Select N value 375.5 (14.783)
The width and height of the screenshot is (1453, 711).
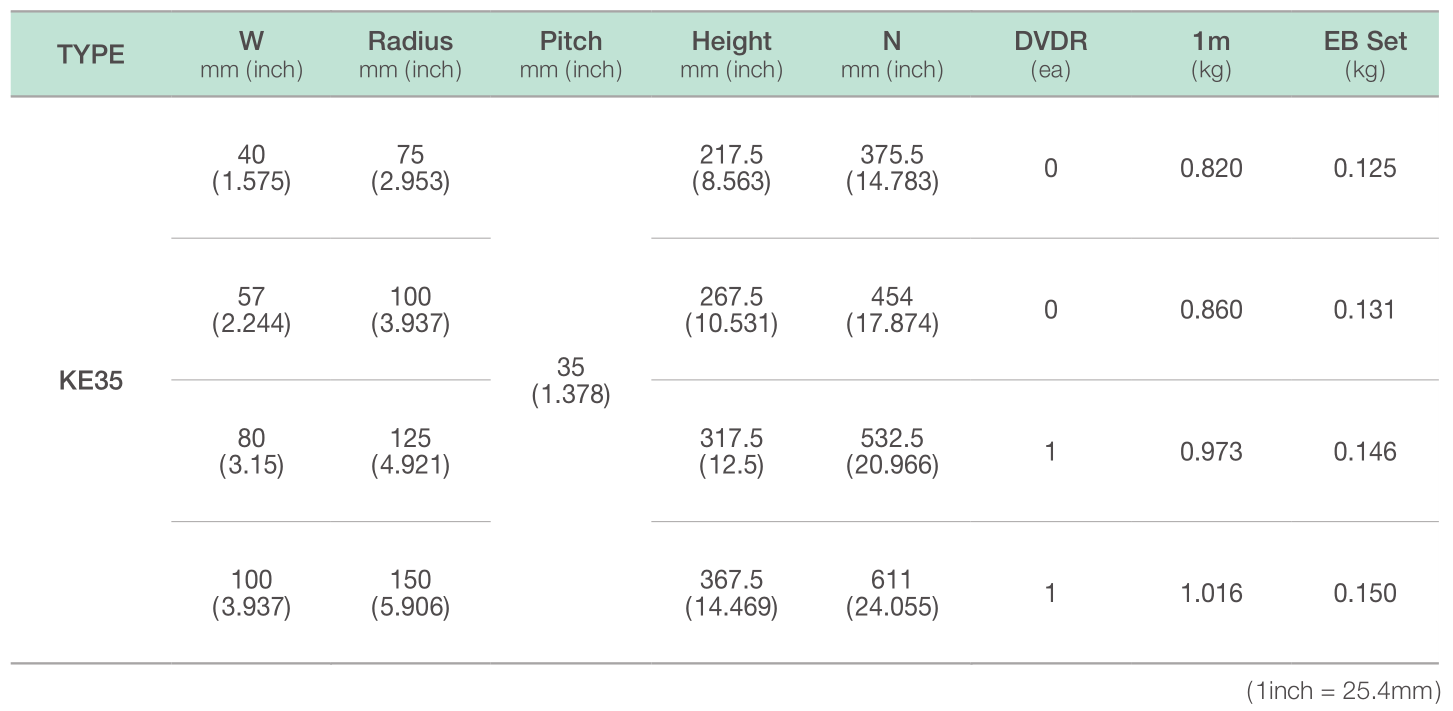891,168
